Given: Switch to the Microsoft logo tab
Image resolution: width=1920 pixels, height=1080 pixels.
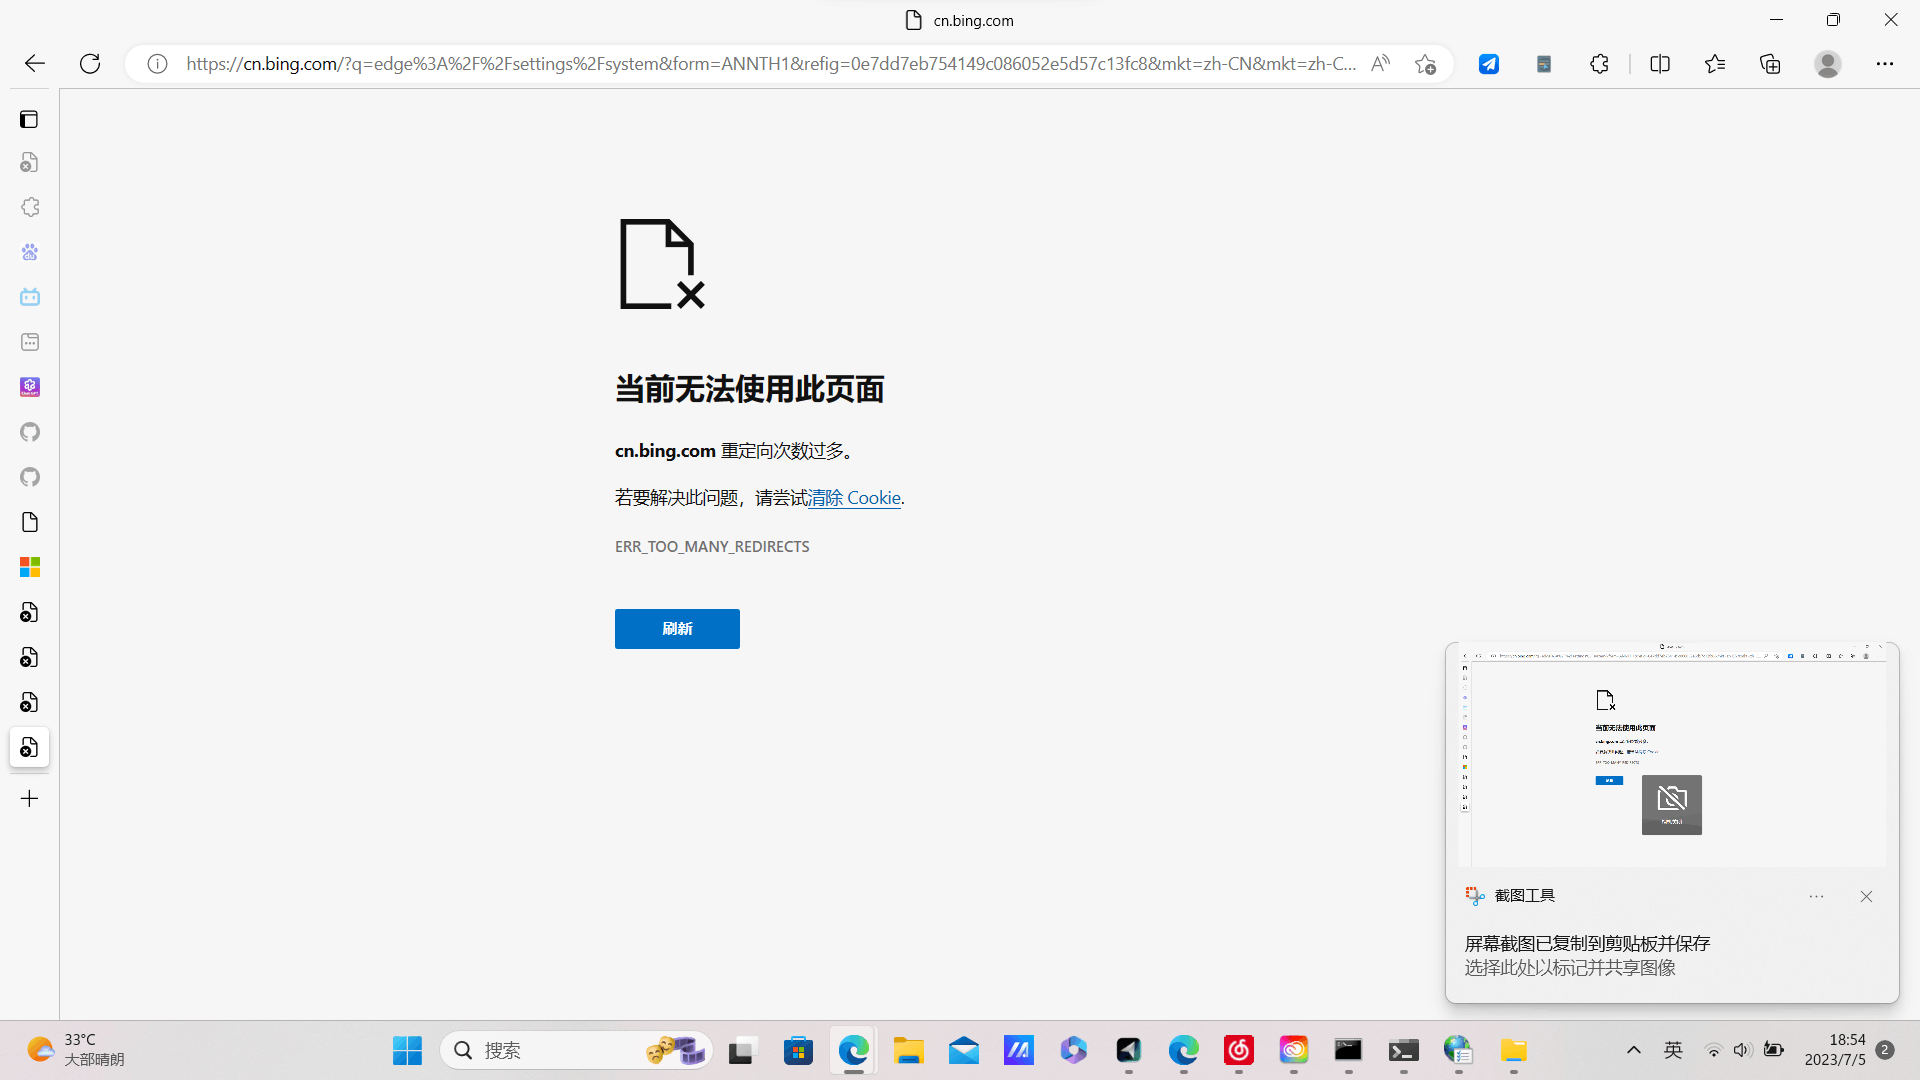Looking at the screenshot, I should click(x=29, y=567).
